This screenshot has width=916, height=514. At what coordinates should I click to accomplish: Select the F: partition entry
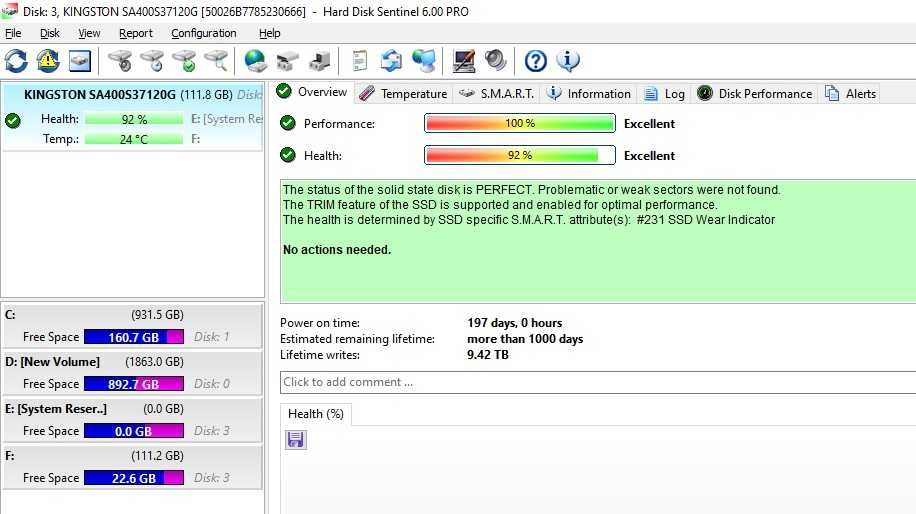click(x=133, y=466)
